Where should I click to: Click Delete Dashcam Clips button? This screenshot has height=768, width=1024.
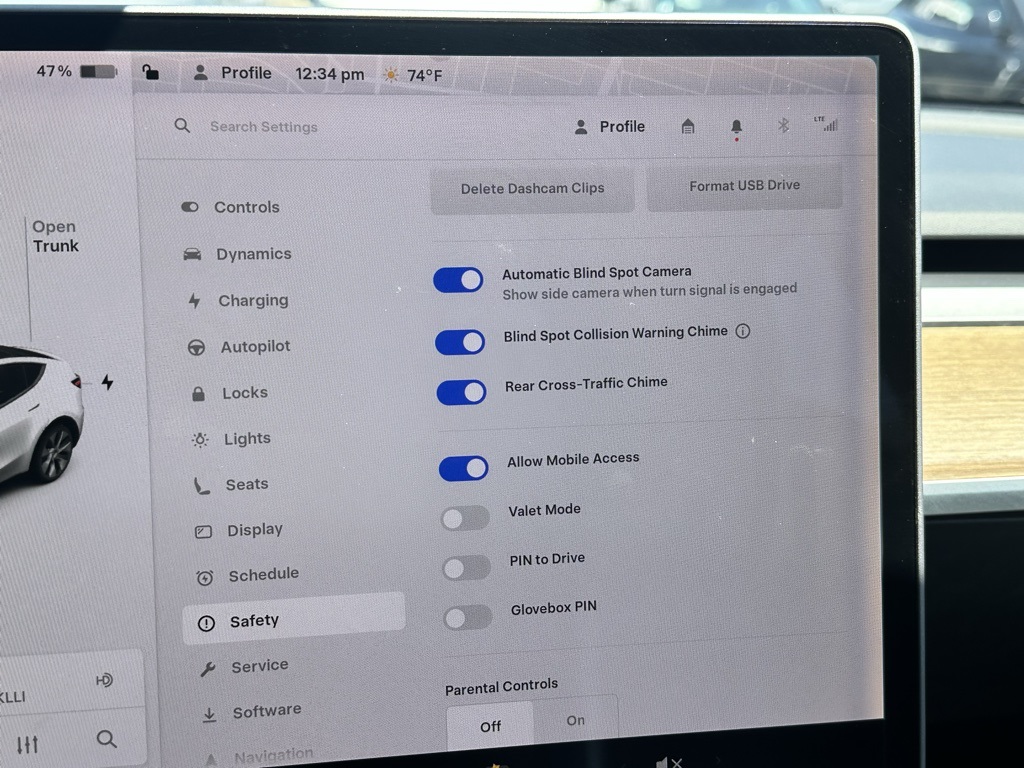[x=532, y=189]
